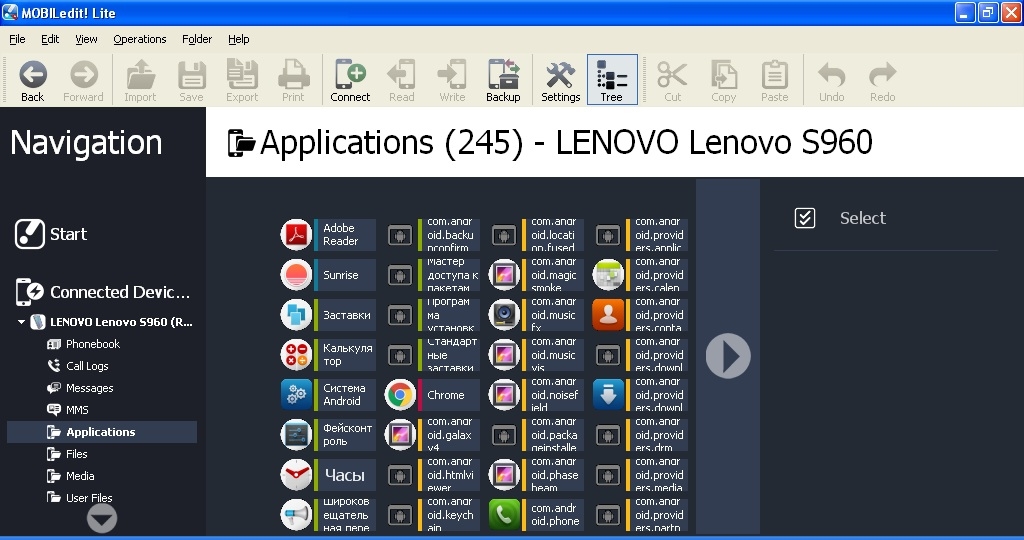Open the File menu
1024x540 pixels.
click(17, 39)
